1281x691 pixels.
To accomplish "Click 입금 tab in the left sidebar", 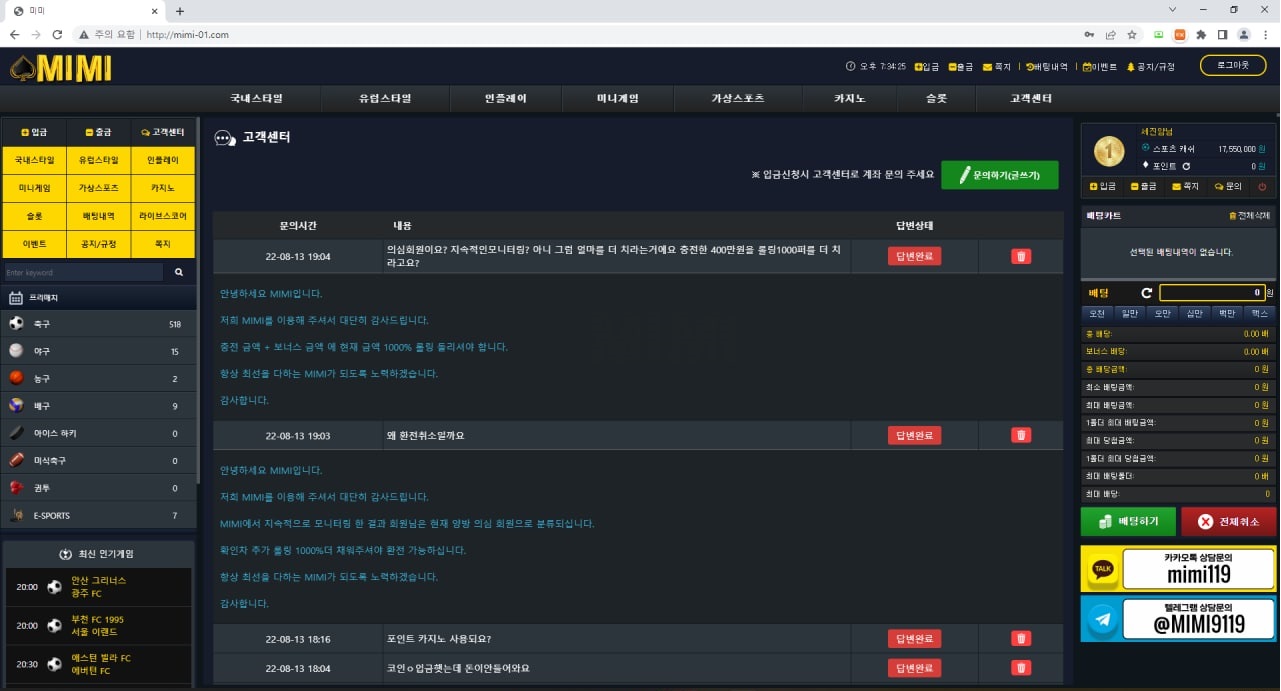I will pos(34,132).
